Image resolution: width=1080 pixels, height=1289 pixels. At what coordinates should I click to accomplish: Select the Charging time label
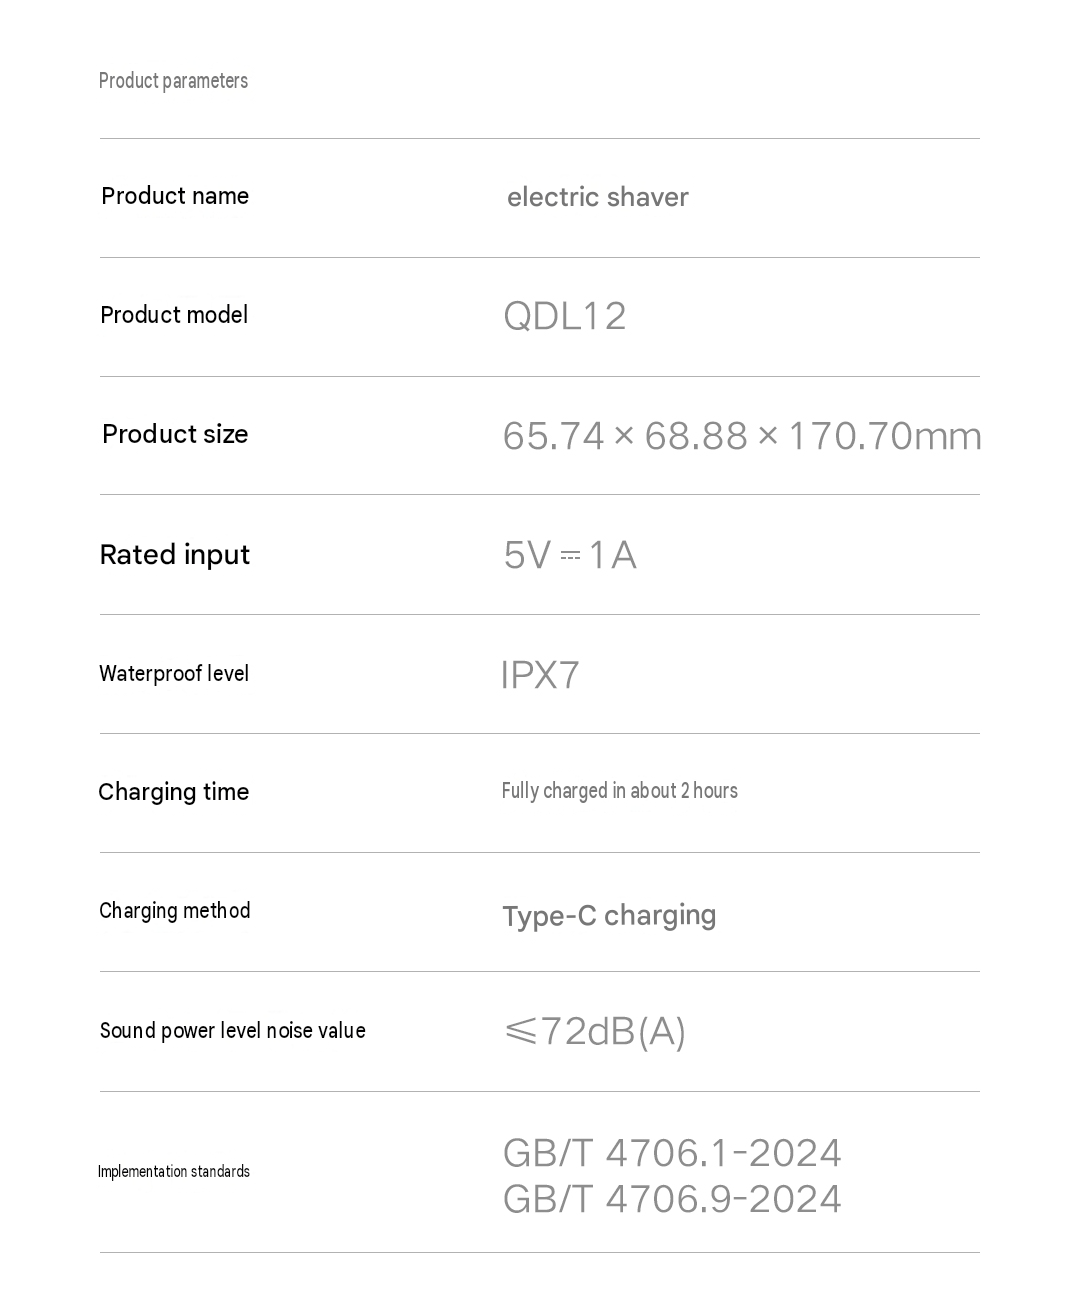point(174,792)
